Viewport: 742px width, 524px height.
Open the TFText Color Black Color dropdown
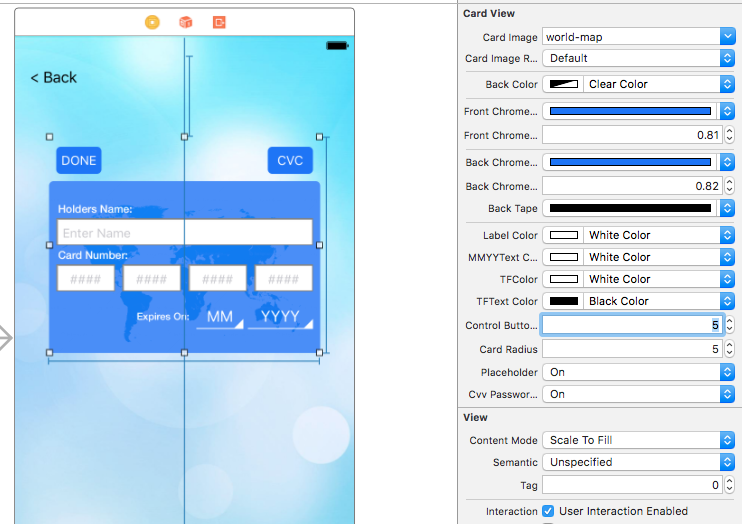(659, 301)
